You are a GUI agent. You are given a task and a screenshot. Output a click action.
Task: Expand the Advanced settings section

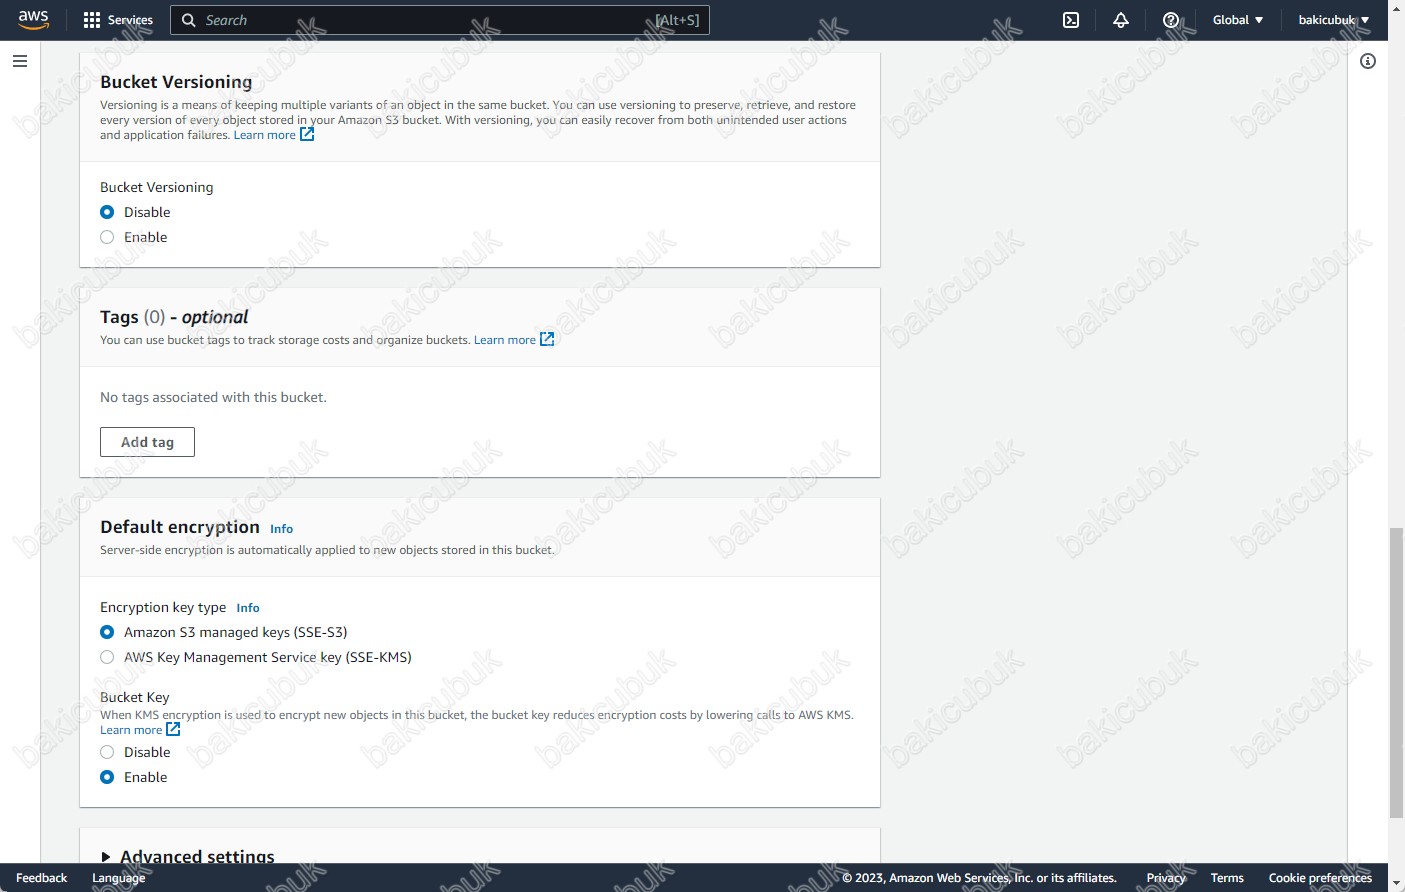[187, 857]
